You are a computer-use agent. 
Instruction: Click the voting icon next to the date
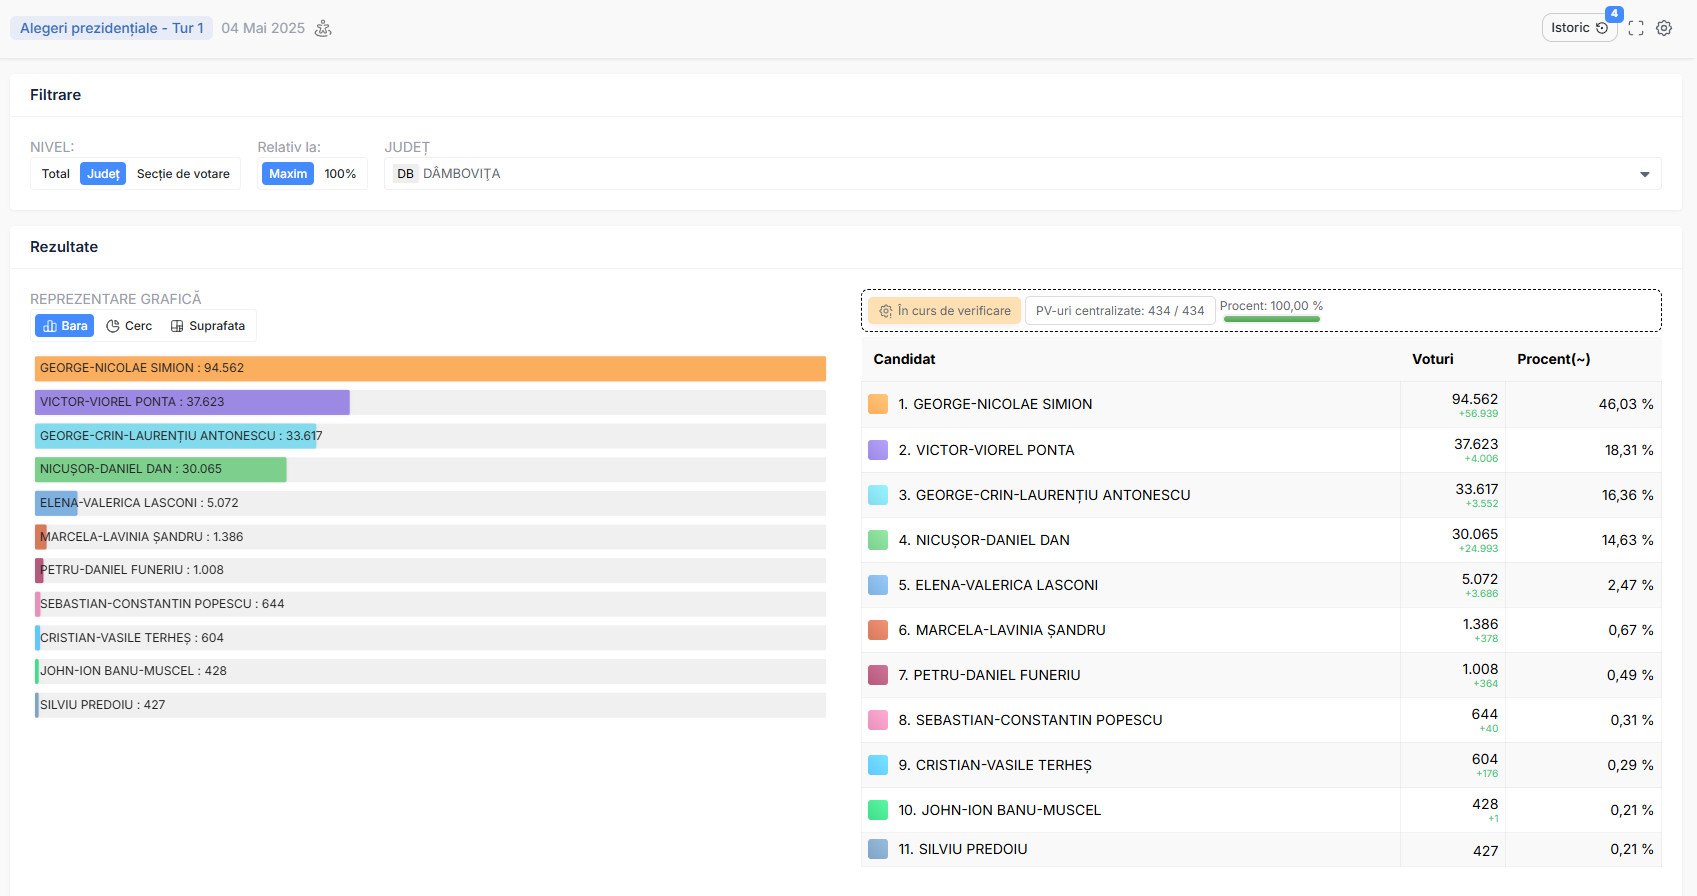[x=323, y=28]
